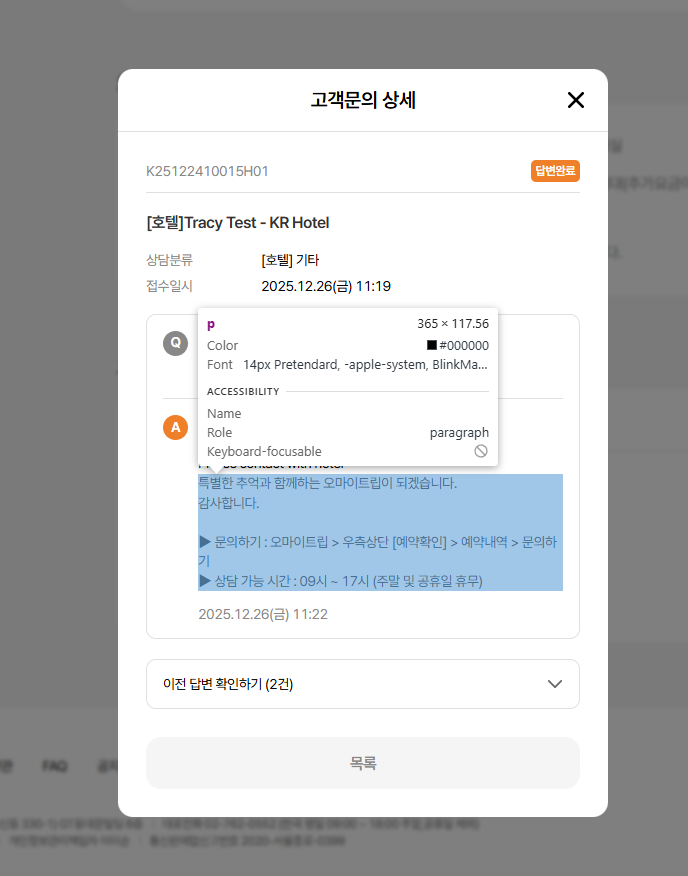688x876 pixels.
Task: Click the 접수일시 label
Action: pos(169,286)
